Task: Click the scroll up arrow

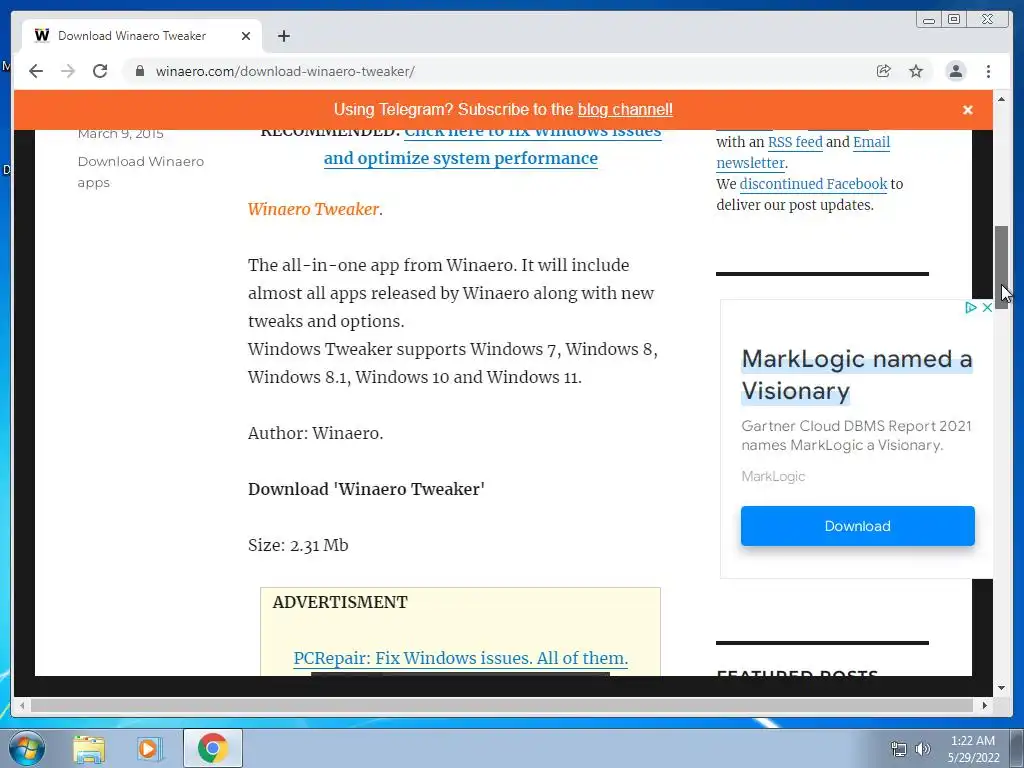Action: point(1001,99)
